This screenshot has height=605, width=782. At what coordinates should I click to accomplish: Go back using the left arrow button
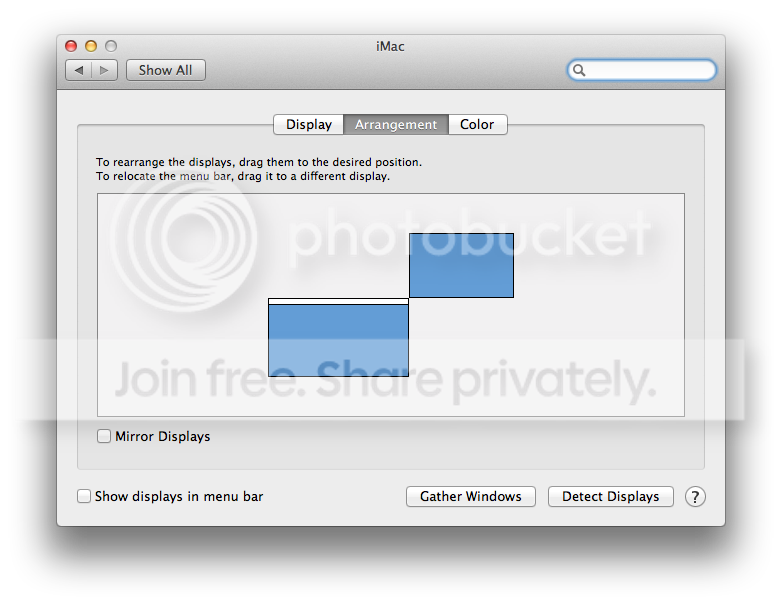click(x=79, y=70)
